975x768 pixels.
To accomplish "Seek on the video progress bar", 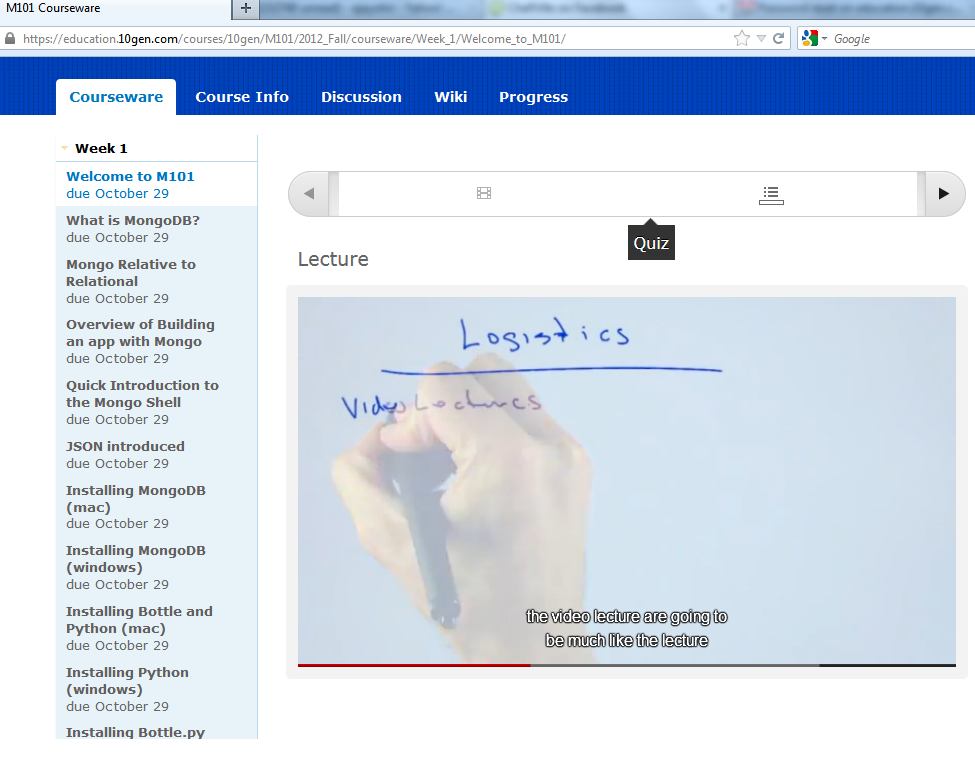I will tap(626, 665).
